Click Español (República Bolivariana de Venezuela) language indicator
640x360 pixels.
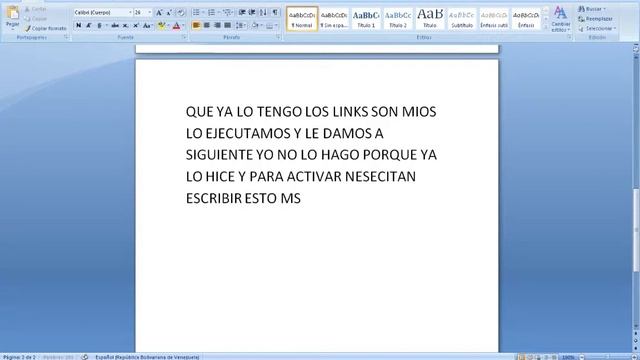[x=147, y=357]
